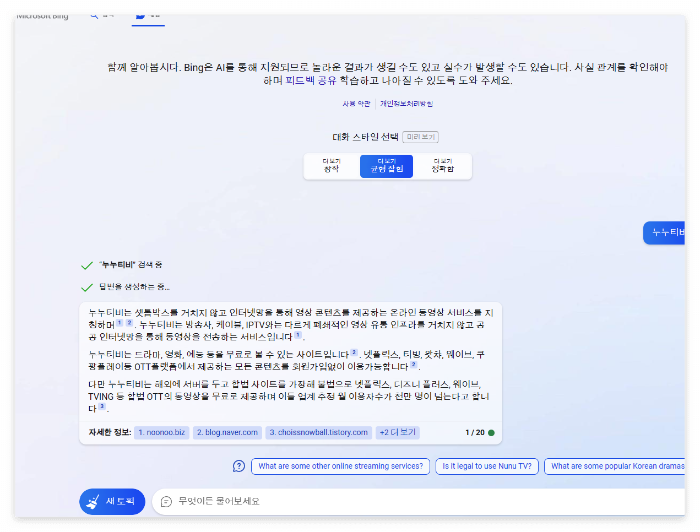Click citation 1 right after '지칭하며'
Screen dimensions: 700x532
120,323
